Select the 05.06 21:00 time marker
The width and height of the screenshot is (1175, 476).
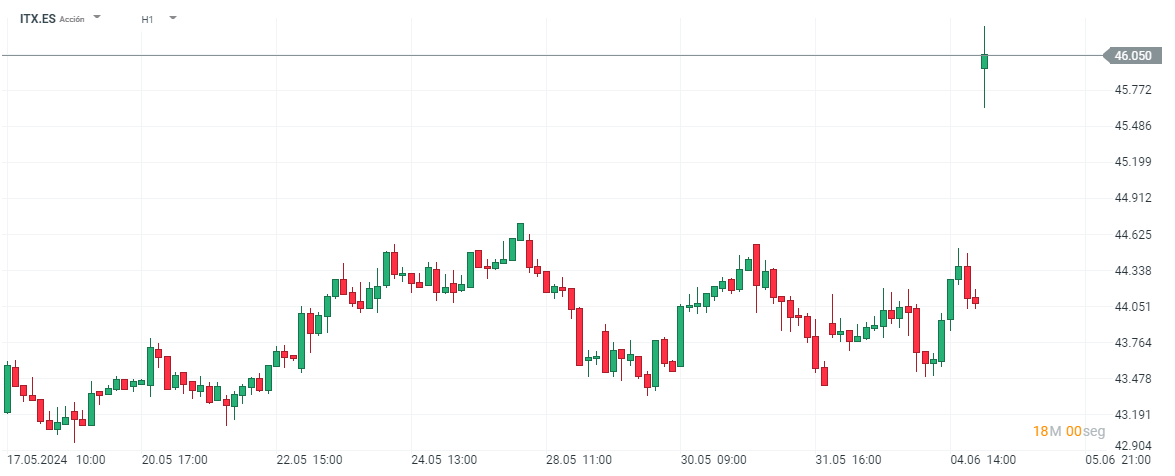[1118, 460]
